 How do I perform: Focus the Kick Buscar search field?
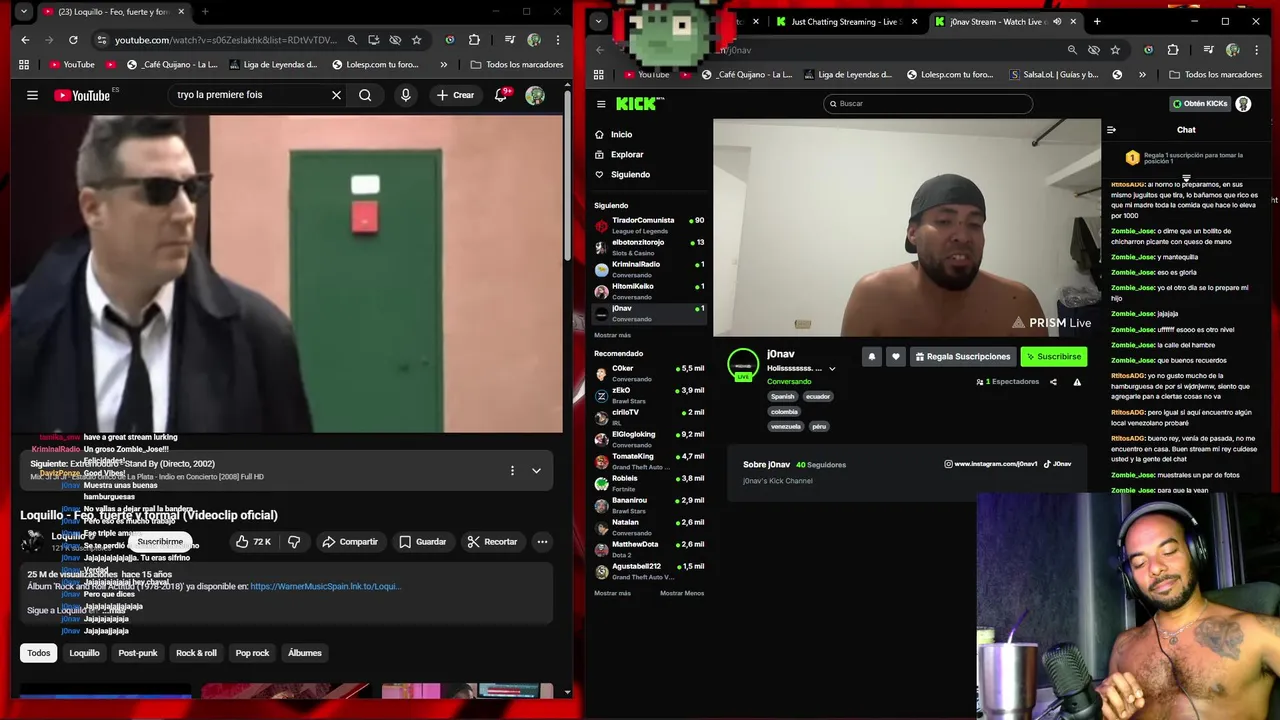point(928,104)
